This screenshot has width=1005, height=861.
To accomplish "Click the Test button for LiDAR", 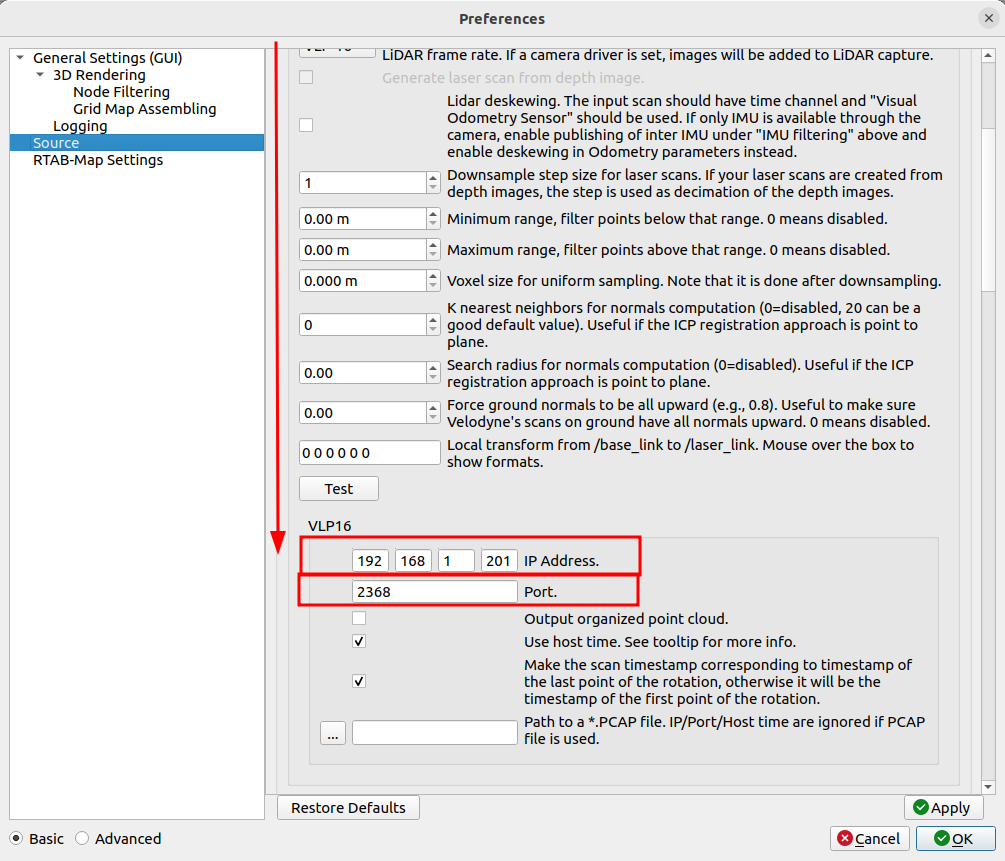I will (339, 489).
